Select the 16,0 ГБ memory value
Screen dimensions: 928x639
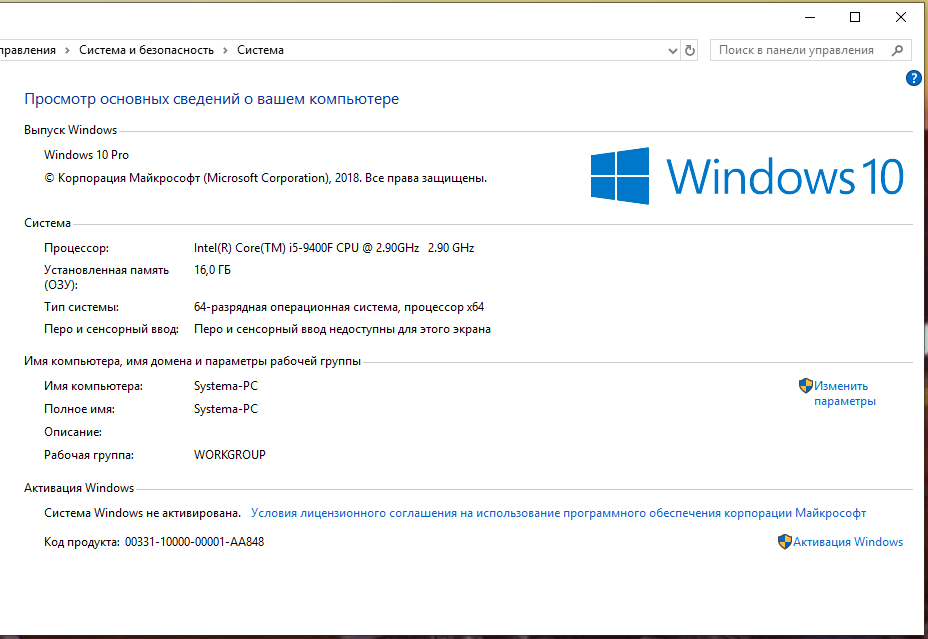point(212,270)
